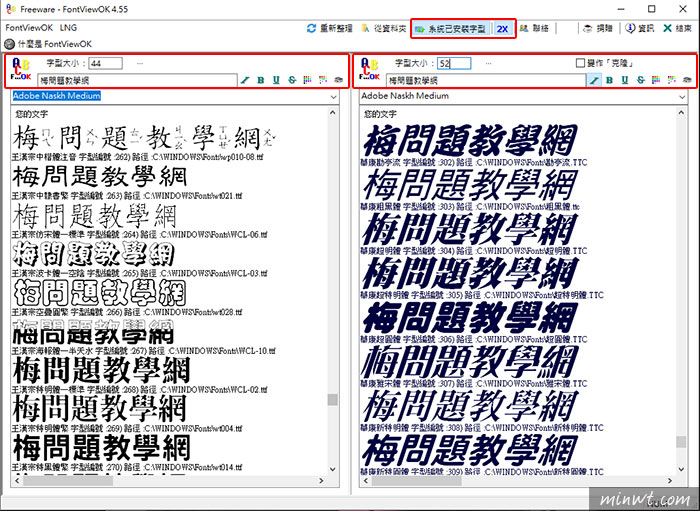Click the printer icon in right panel
The image size is (700, 511).
pos(687,80)
